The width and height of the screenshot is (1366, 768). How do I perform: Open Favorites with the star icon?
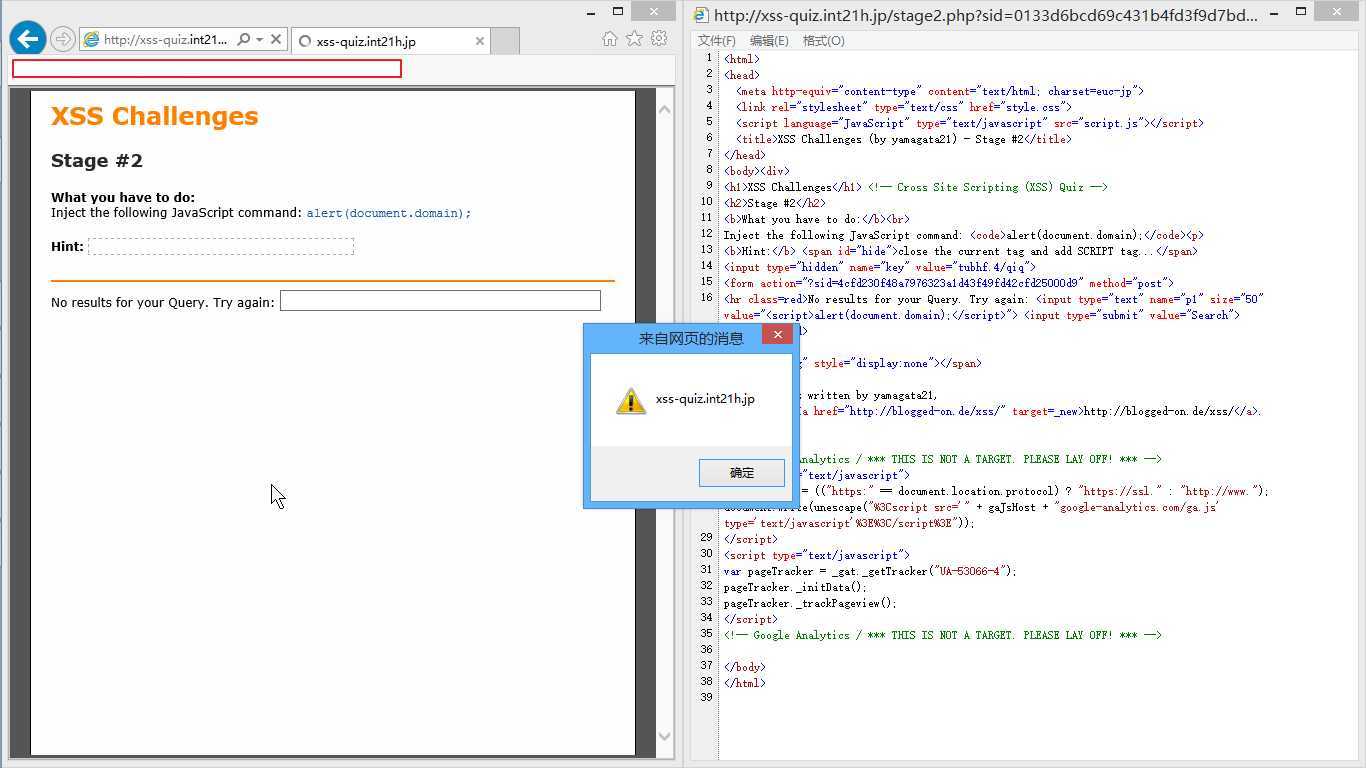coord(634,39)
